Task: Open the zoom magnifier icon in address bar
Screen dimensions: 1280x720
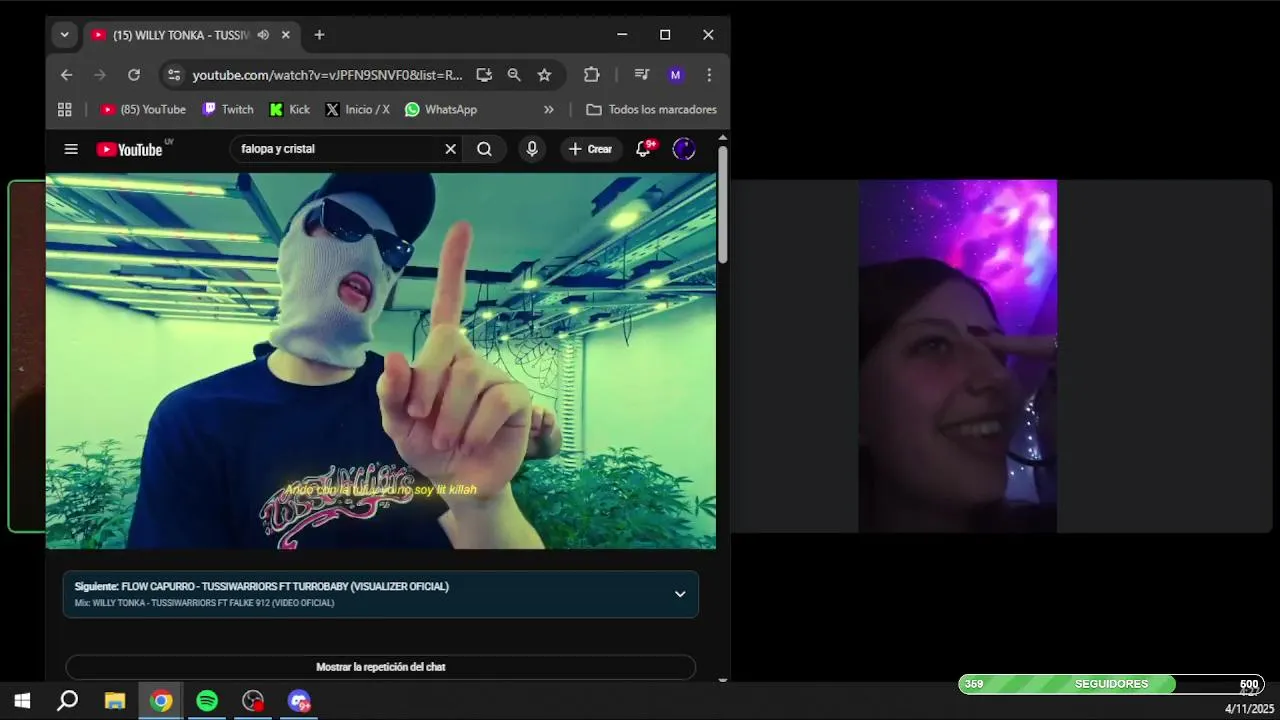Action: point(514,75)
